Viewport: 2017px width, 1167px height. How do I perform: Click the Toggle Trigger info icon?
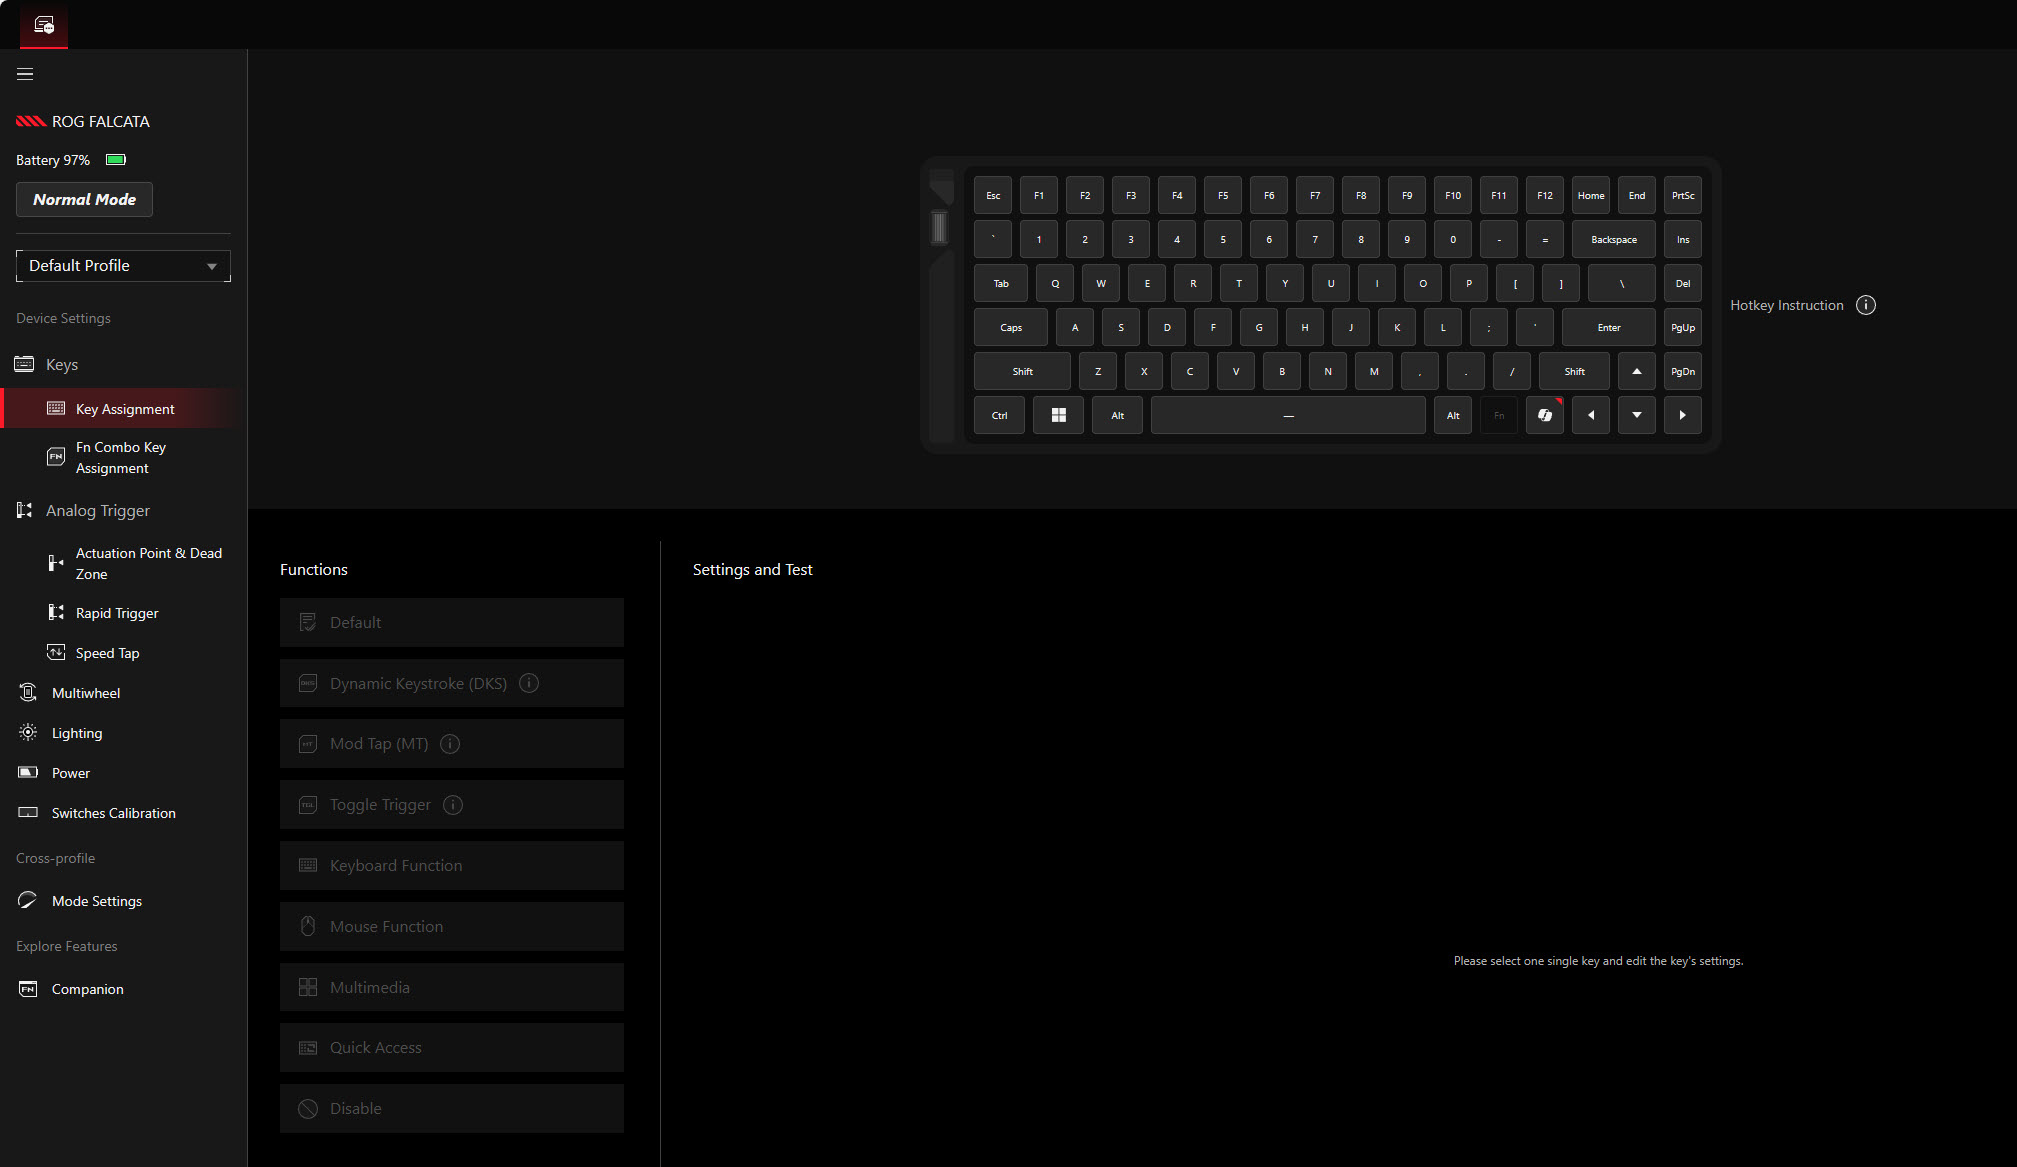click(453, 805)
